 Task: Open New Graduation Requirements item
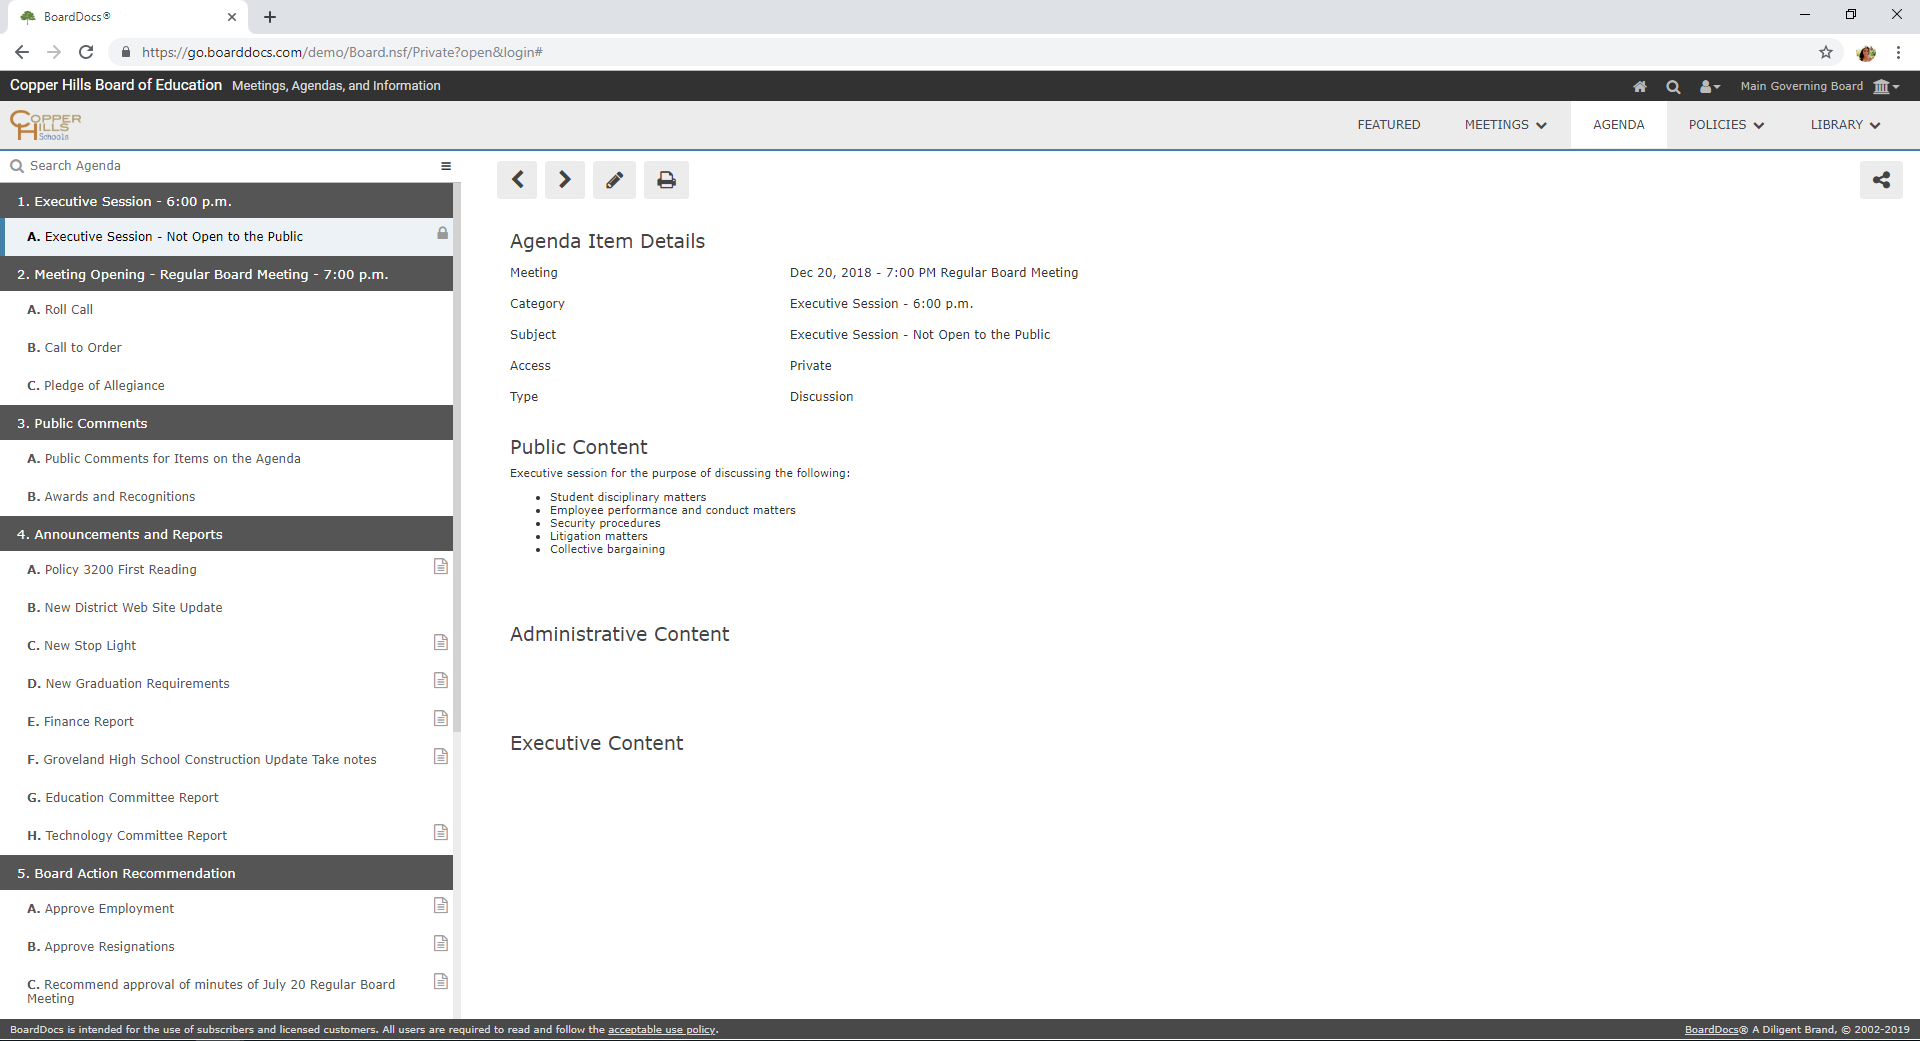[x=226, y=684]
